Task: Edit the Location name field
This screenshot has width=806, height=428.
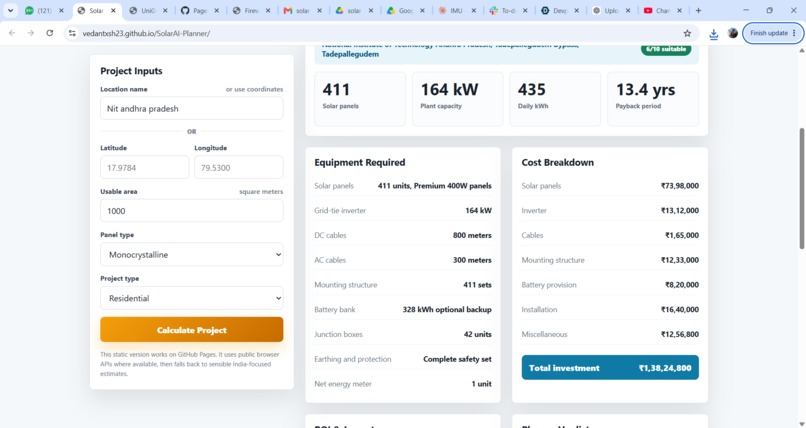Action: tap(192, 108)
